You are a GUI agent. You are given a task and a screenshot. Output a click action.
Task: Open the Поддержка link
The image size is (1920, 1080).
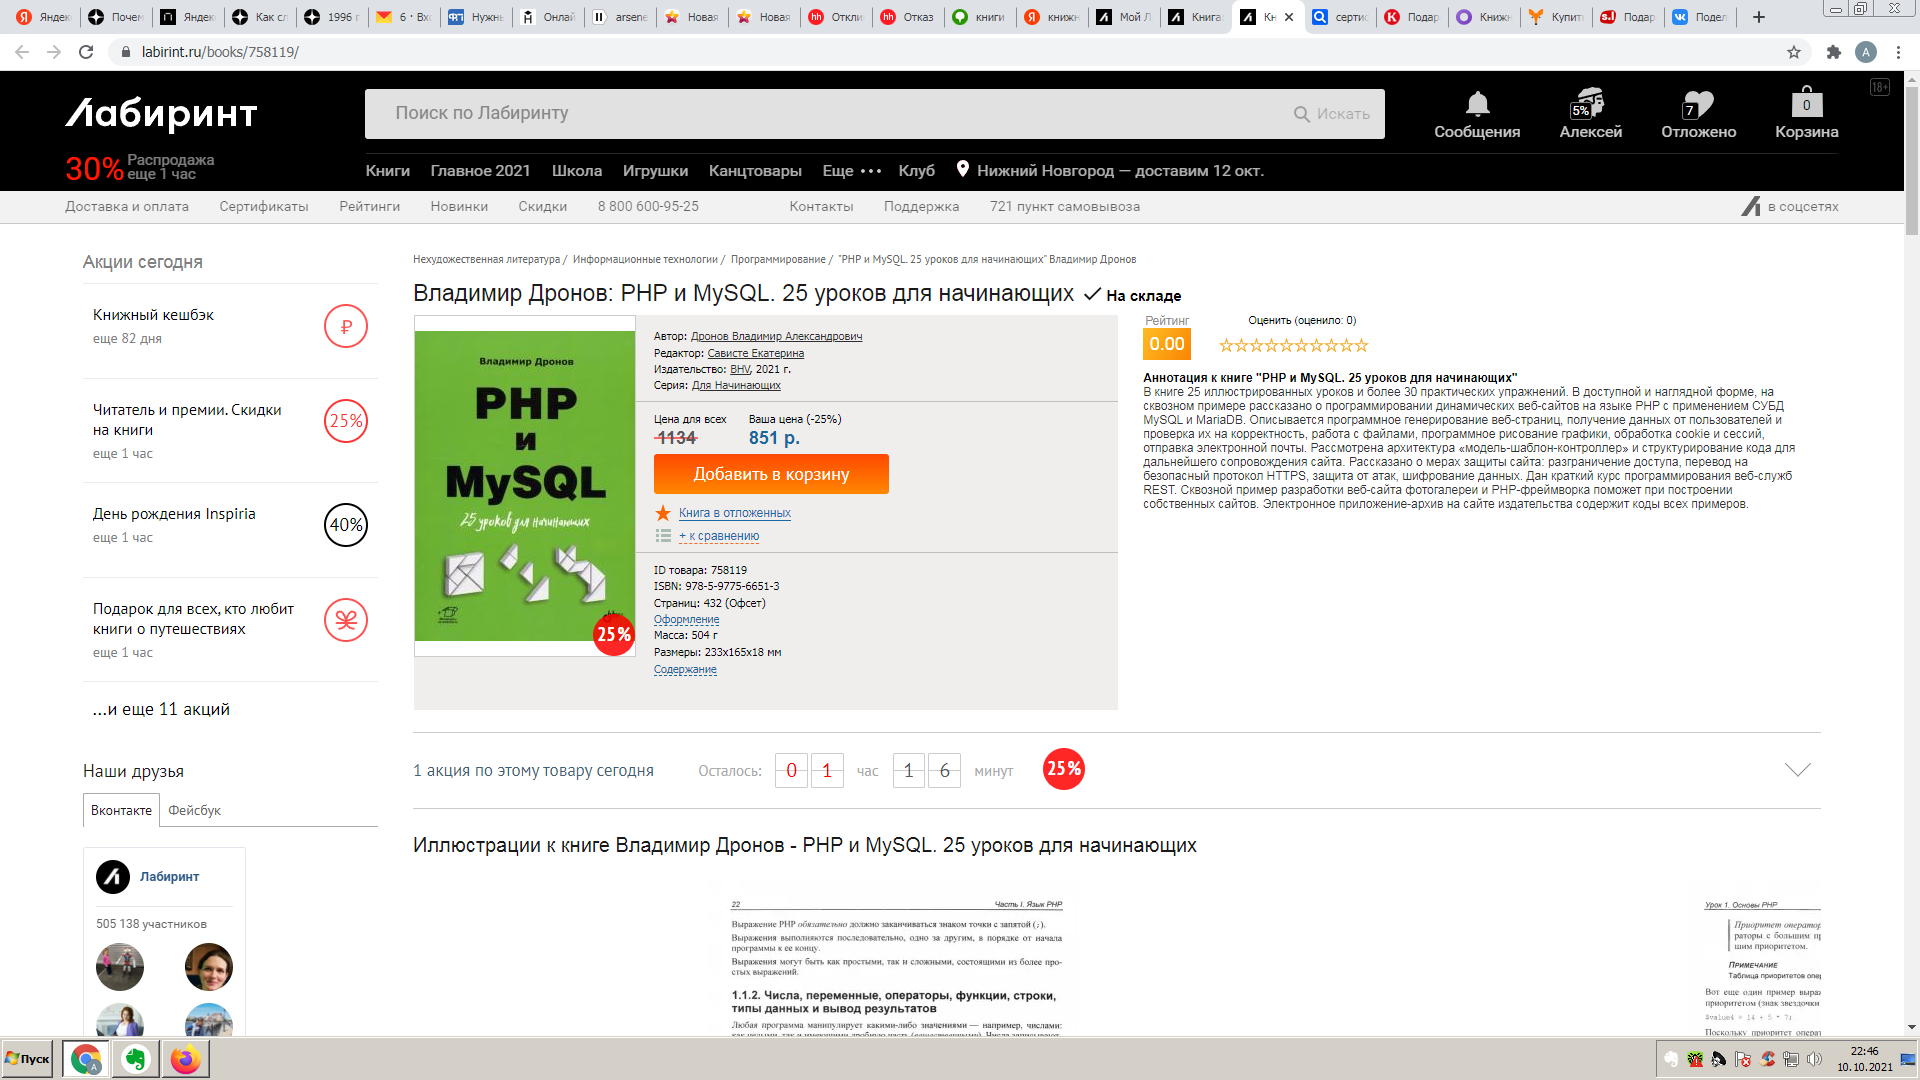[921, 207]
